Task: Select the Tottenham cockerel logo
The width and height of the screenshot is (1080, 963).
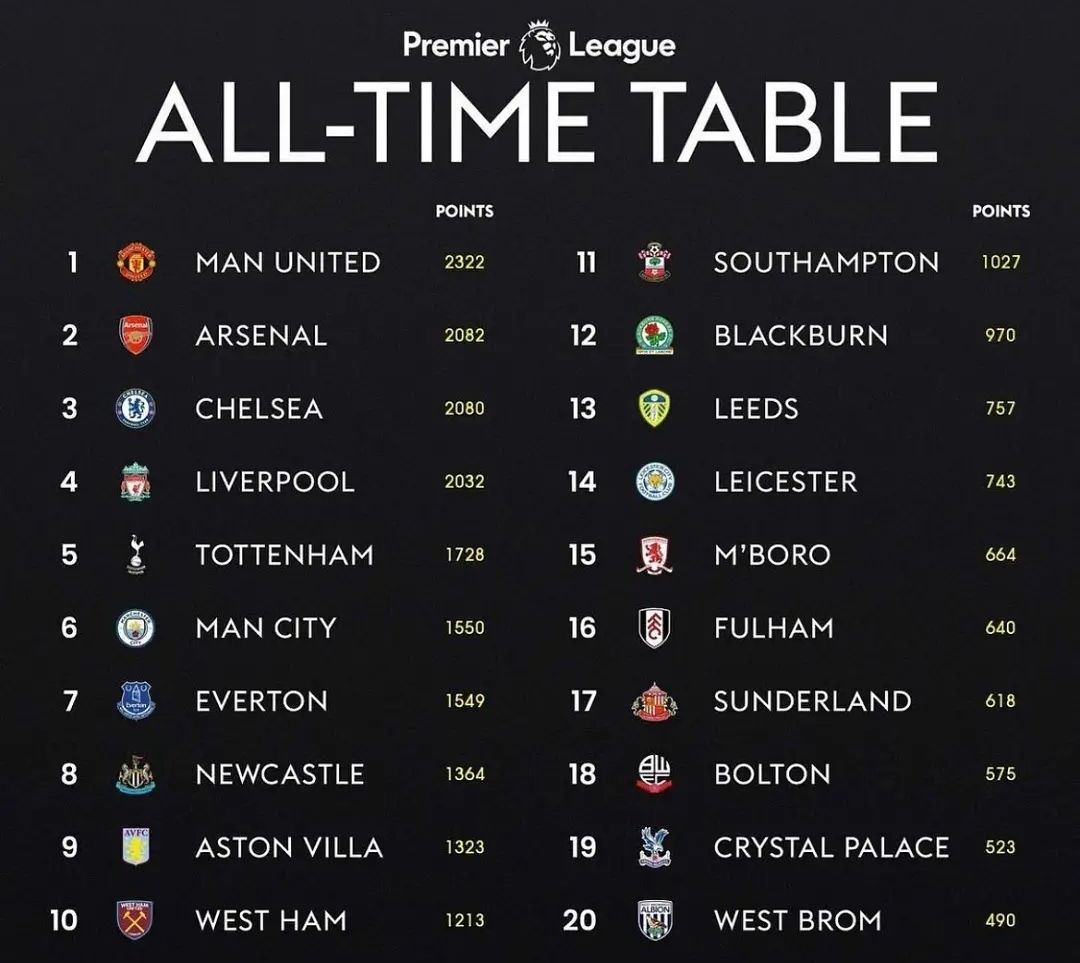Action: (x=136, y=554)
